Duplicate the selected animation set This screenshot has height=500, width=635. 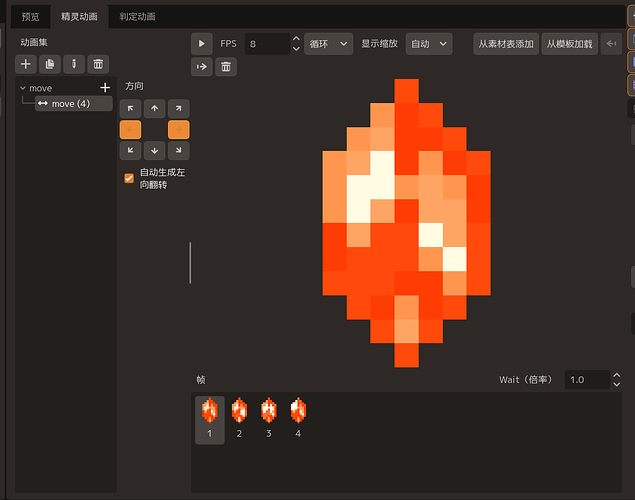50,64
